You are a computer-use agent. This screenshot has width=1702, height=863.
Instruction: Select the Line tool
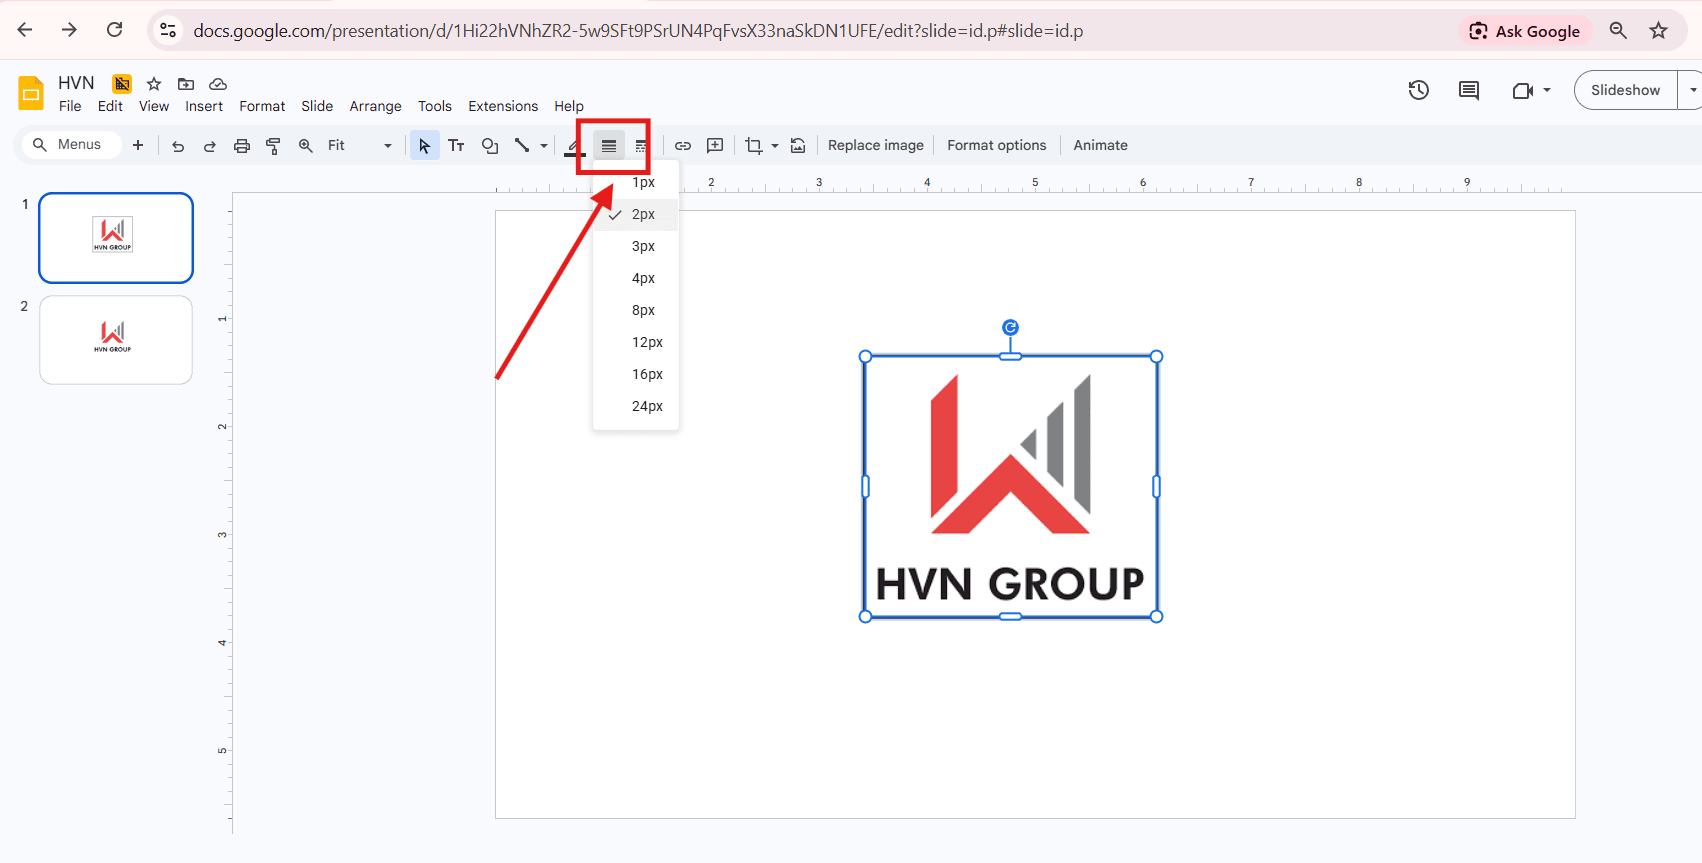522,146
